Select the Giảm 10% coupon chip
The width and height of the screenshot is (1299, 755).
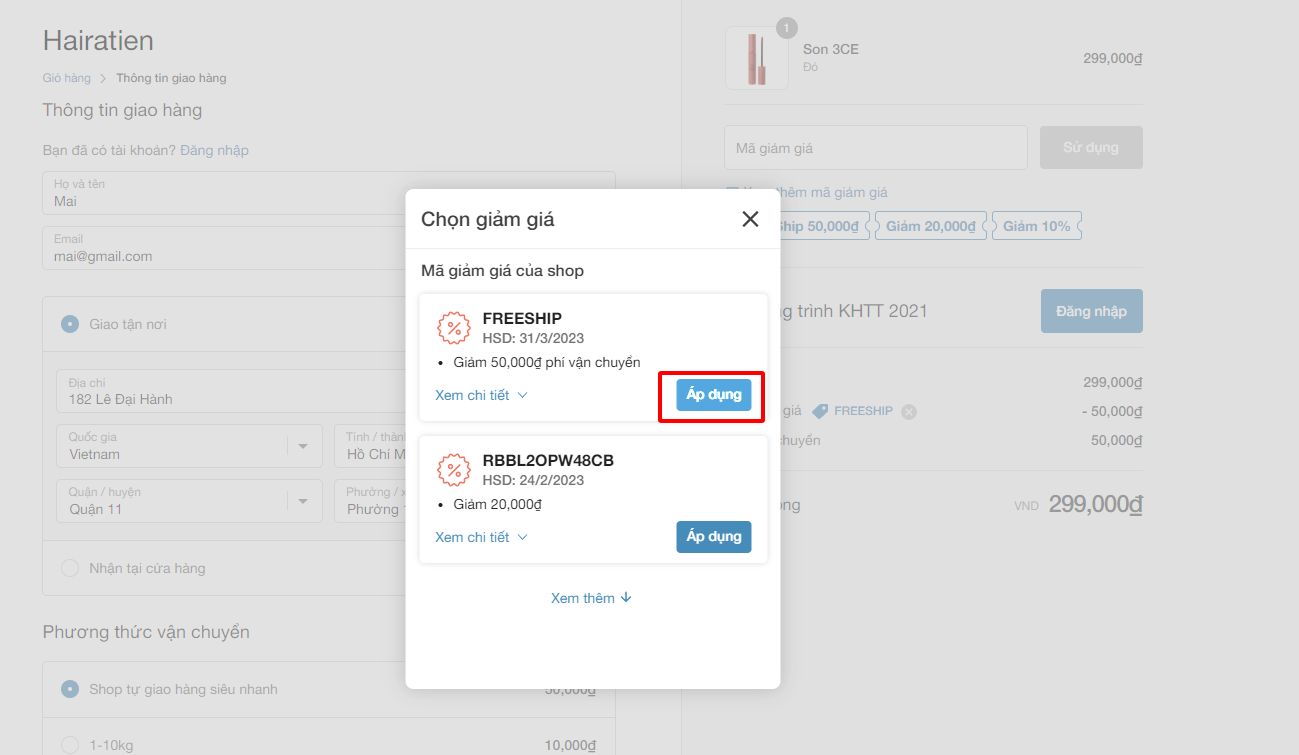[x=1036, y=226]
